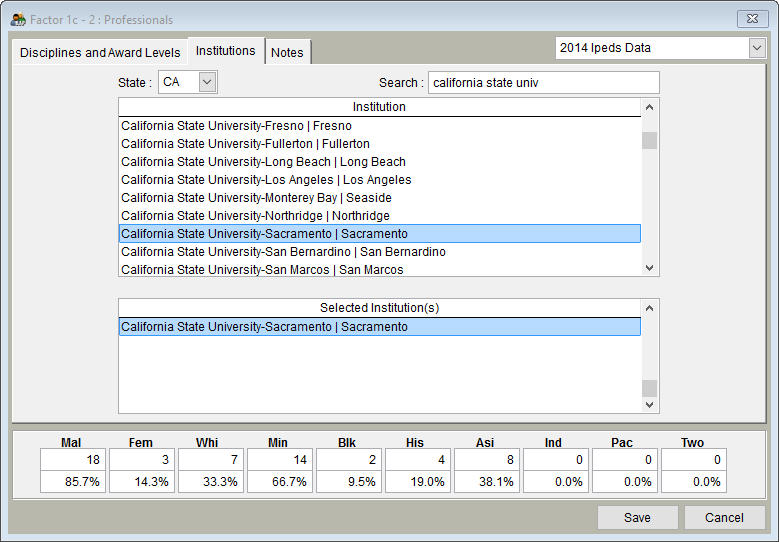Click down arrow of Selected Institutions scrollbar

coord(649,404)
